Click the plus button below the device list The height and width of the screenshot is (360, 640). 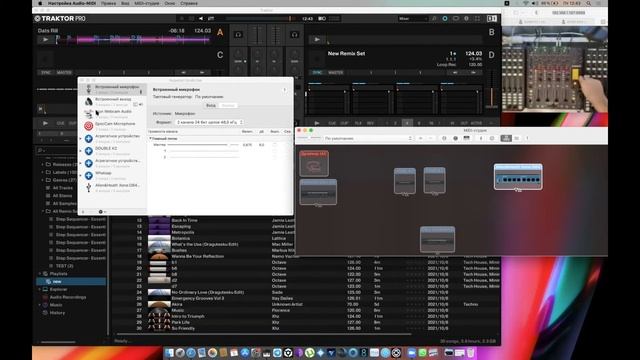83,212
